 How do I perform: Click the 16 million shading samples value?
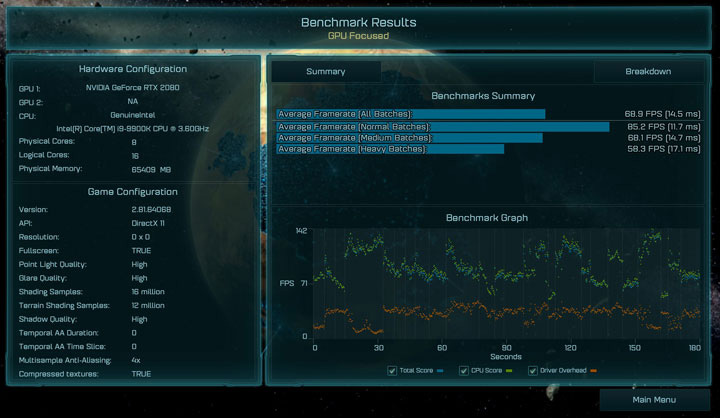(x=148, y=292)
